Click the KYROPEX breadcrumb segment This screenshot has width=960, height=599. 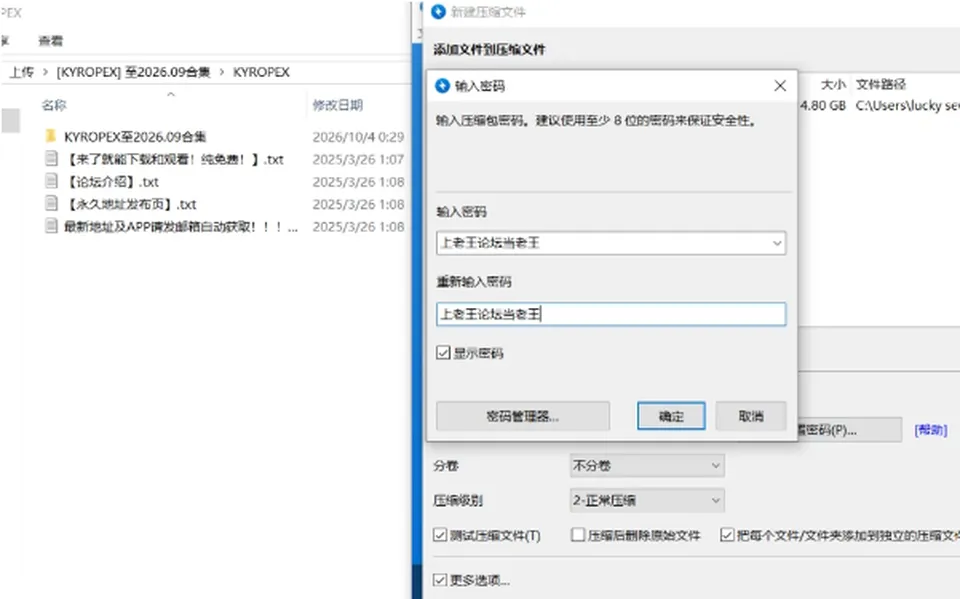[x=261, y=72]
